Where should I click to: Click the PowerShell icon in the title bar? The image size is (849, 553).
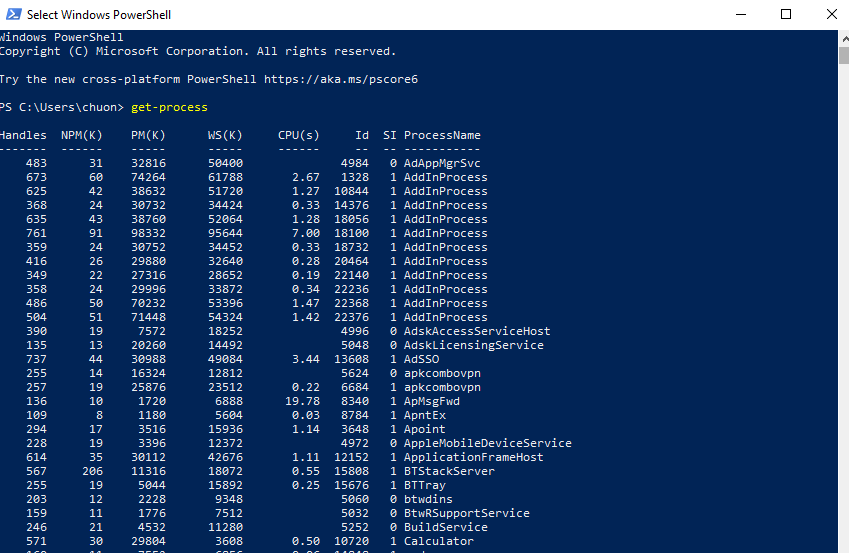(12, 14)
